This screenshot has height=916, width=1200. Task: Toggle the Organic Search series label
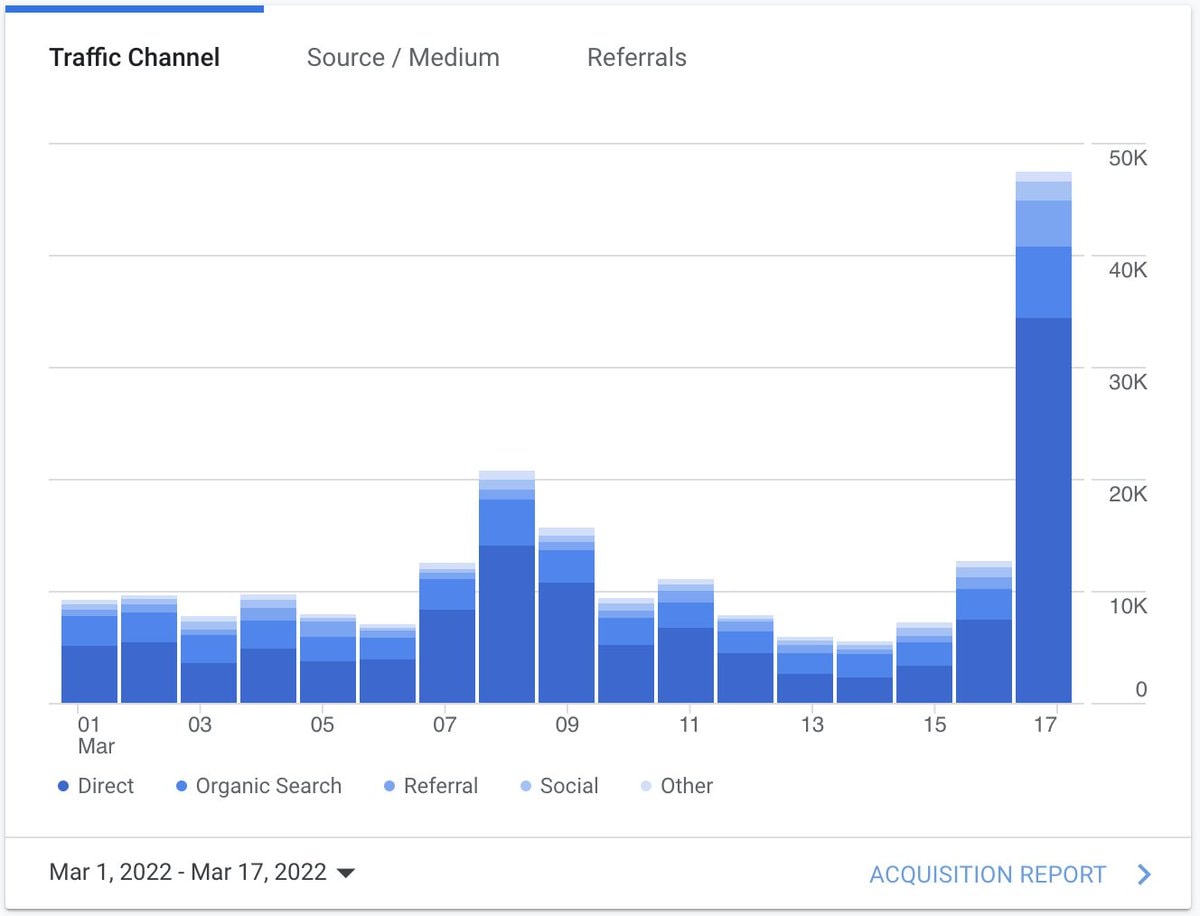point(269,786)
